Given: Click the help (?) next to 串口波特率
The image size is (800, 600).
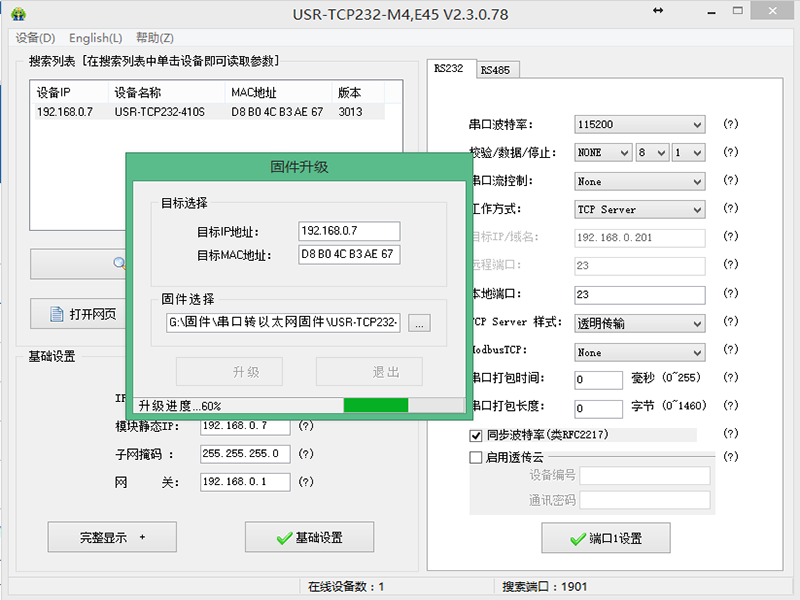Looking at the screenshot, I should coord(730,125).
